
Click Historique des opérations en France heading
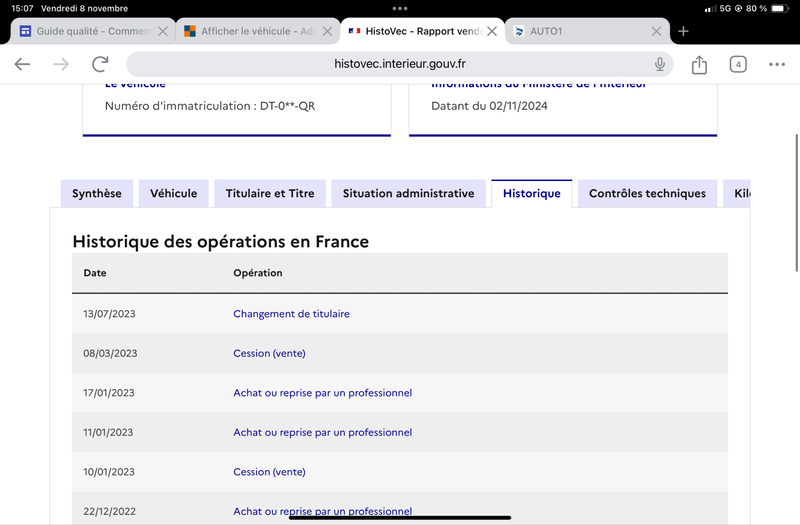[220, 241]
